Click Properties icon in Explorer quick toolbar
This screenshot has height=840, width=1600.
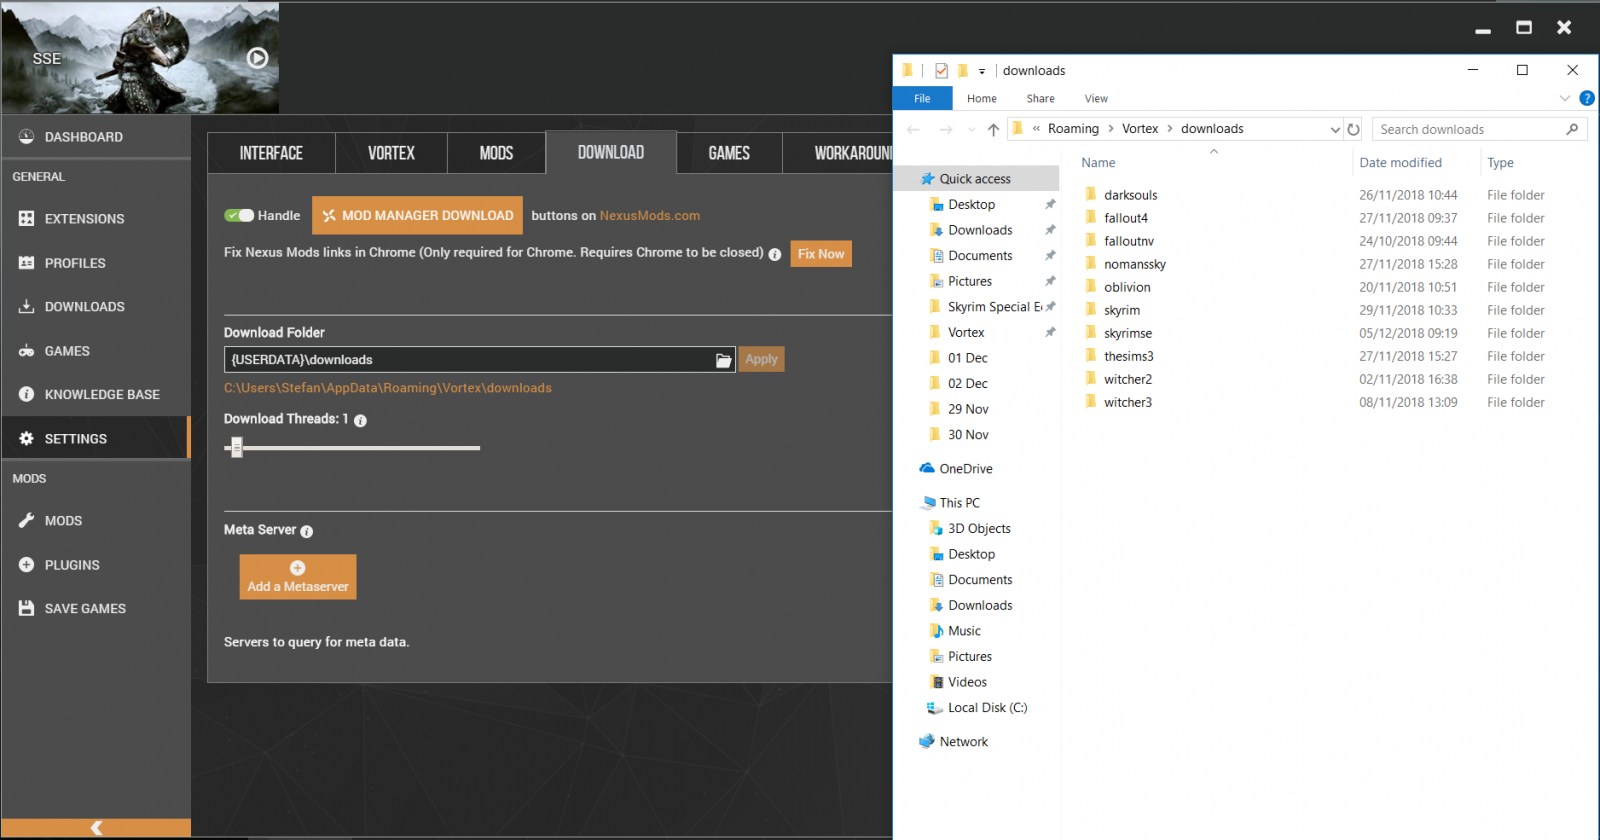pyautogui.click(x=941, y=71)
